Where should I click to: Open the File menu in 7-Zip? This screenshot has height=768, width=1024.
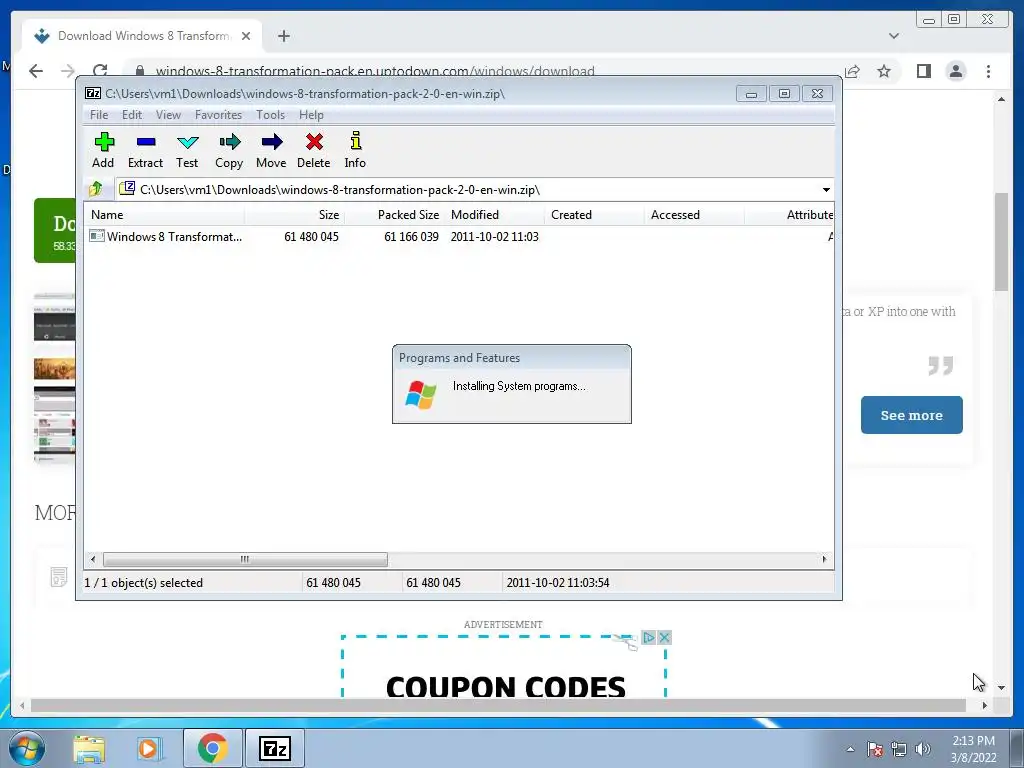99,115
